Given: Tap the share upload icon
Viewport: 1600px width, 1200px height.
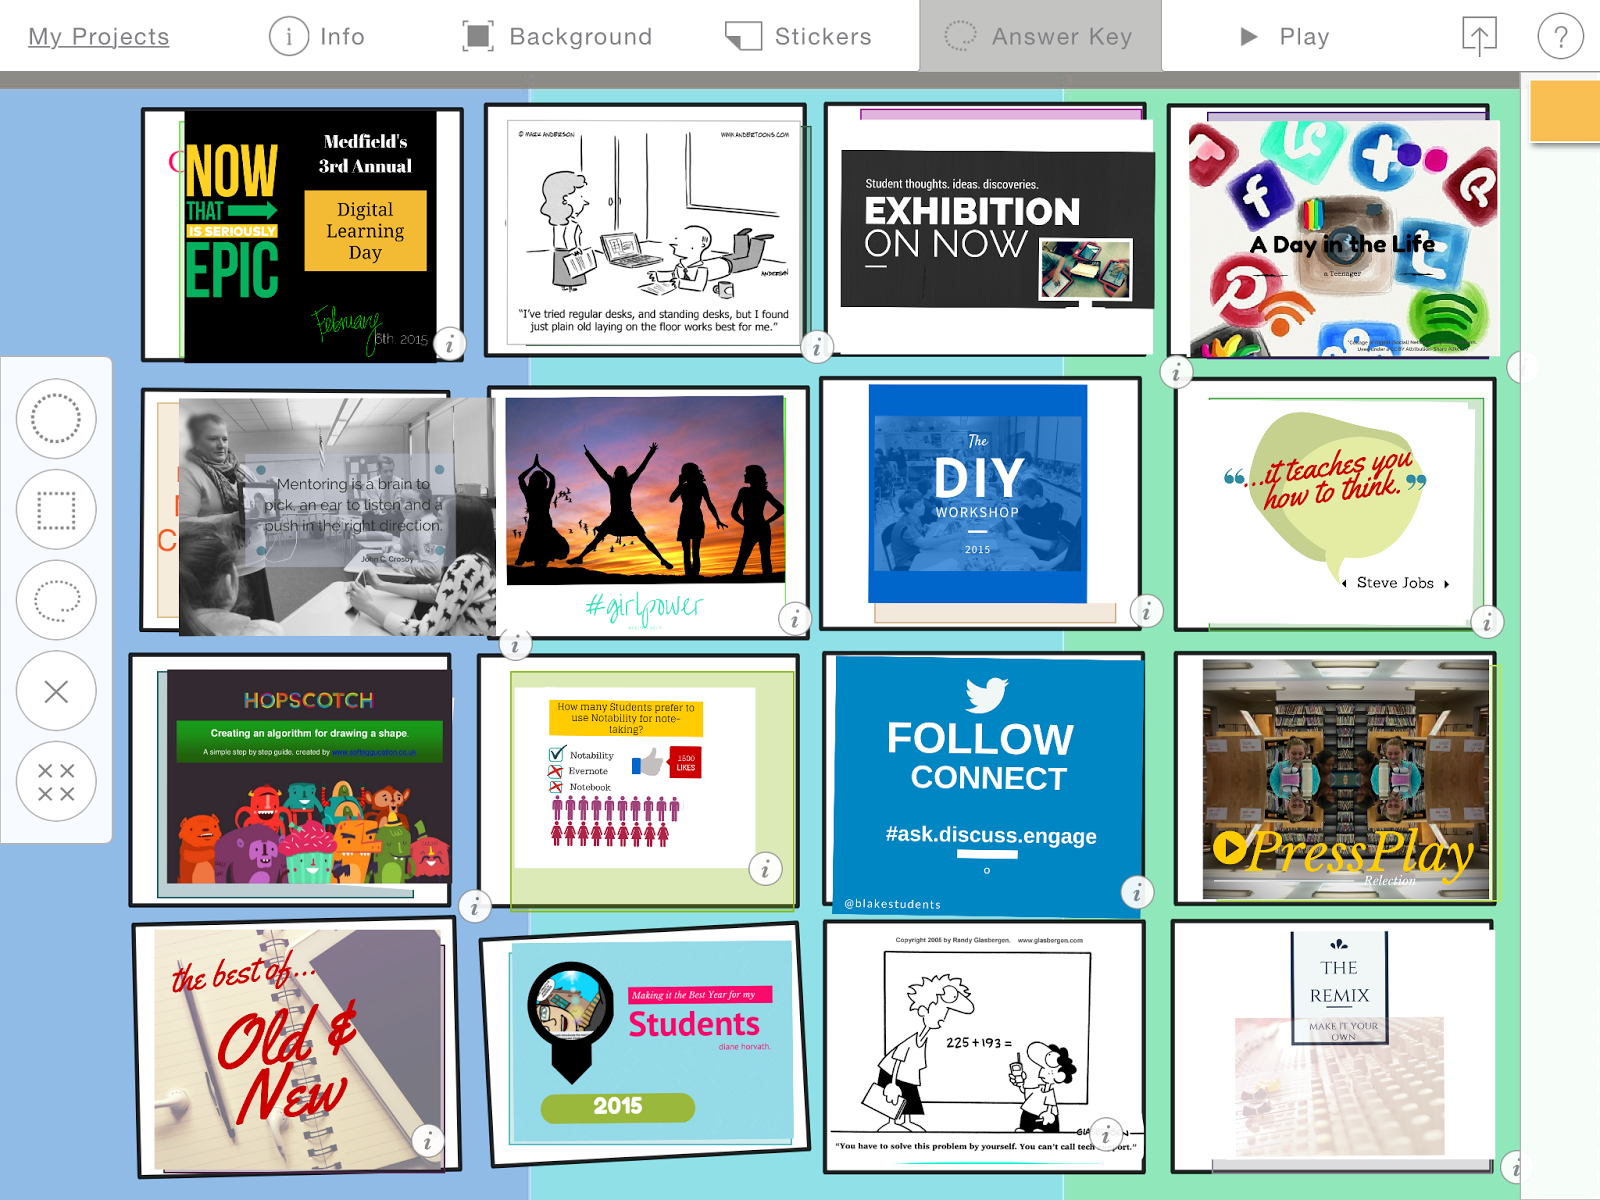Looking at the screenshot, I should click(1479, 37).
